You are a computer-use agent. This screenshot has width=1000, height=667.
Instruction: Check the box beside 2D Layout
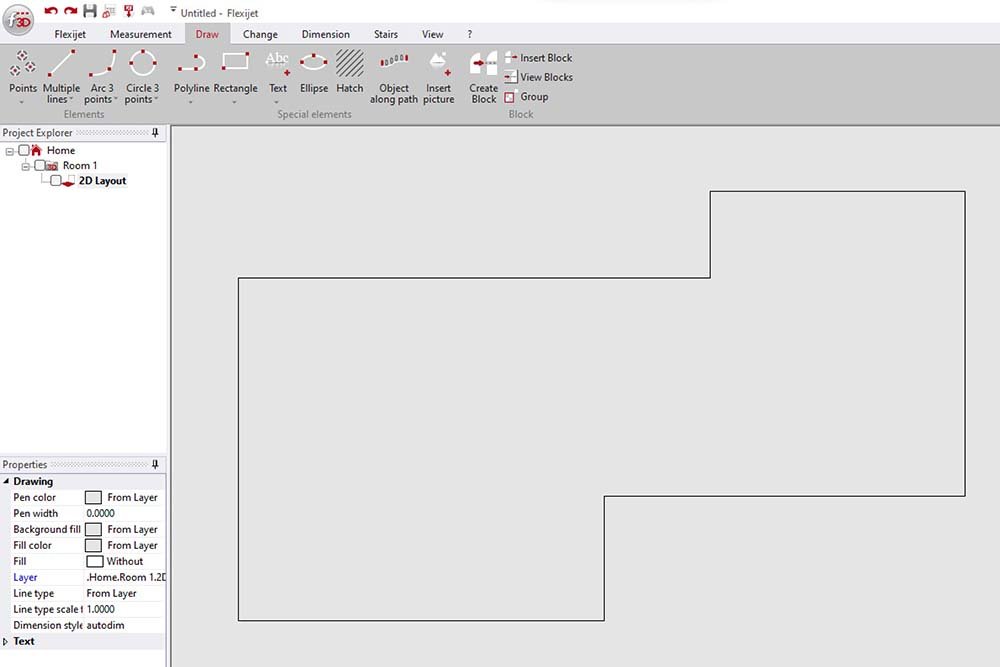click(56, 180)
